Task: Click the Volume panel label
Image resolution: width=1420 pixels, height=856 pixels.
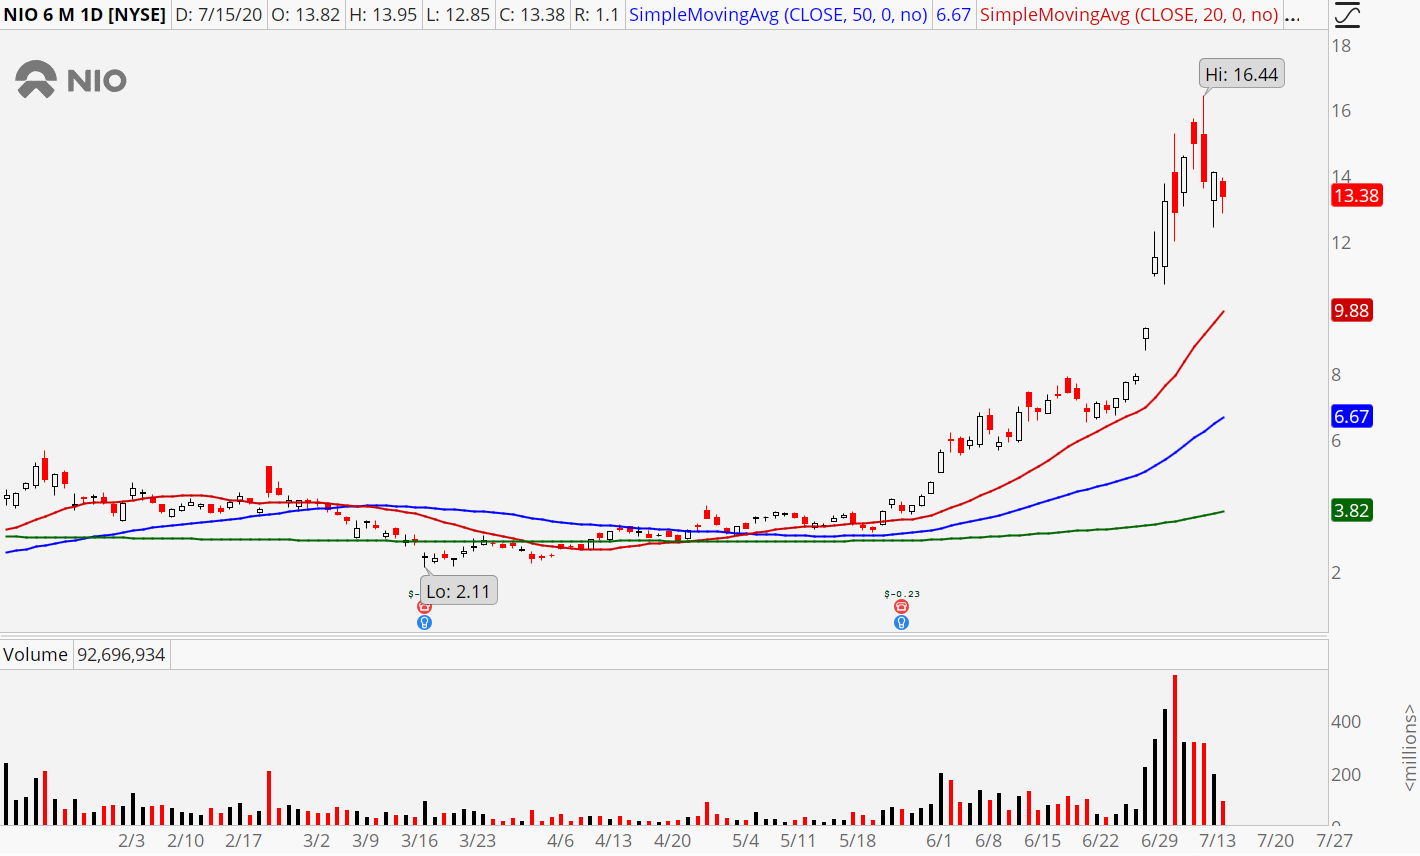Action: tap(36, 655)
